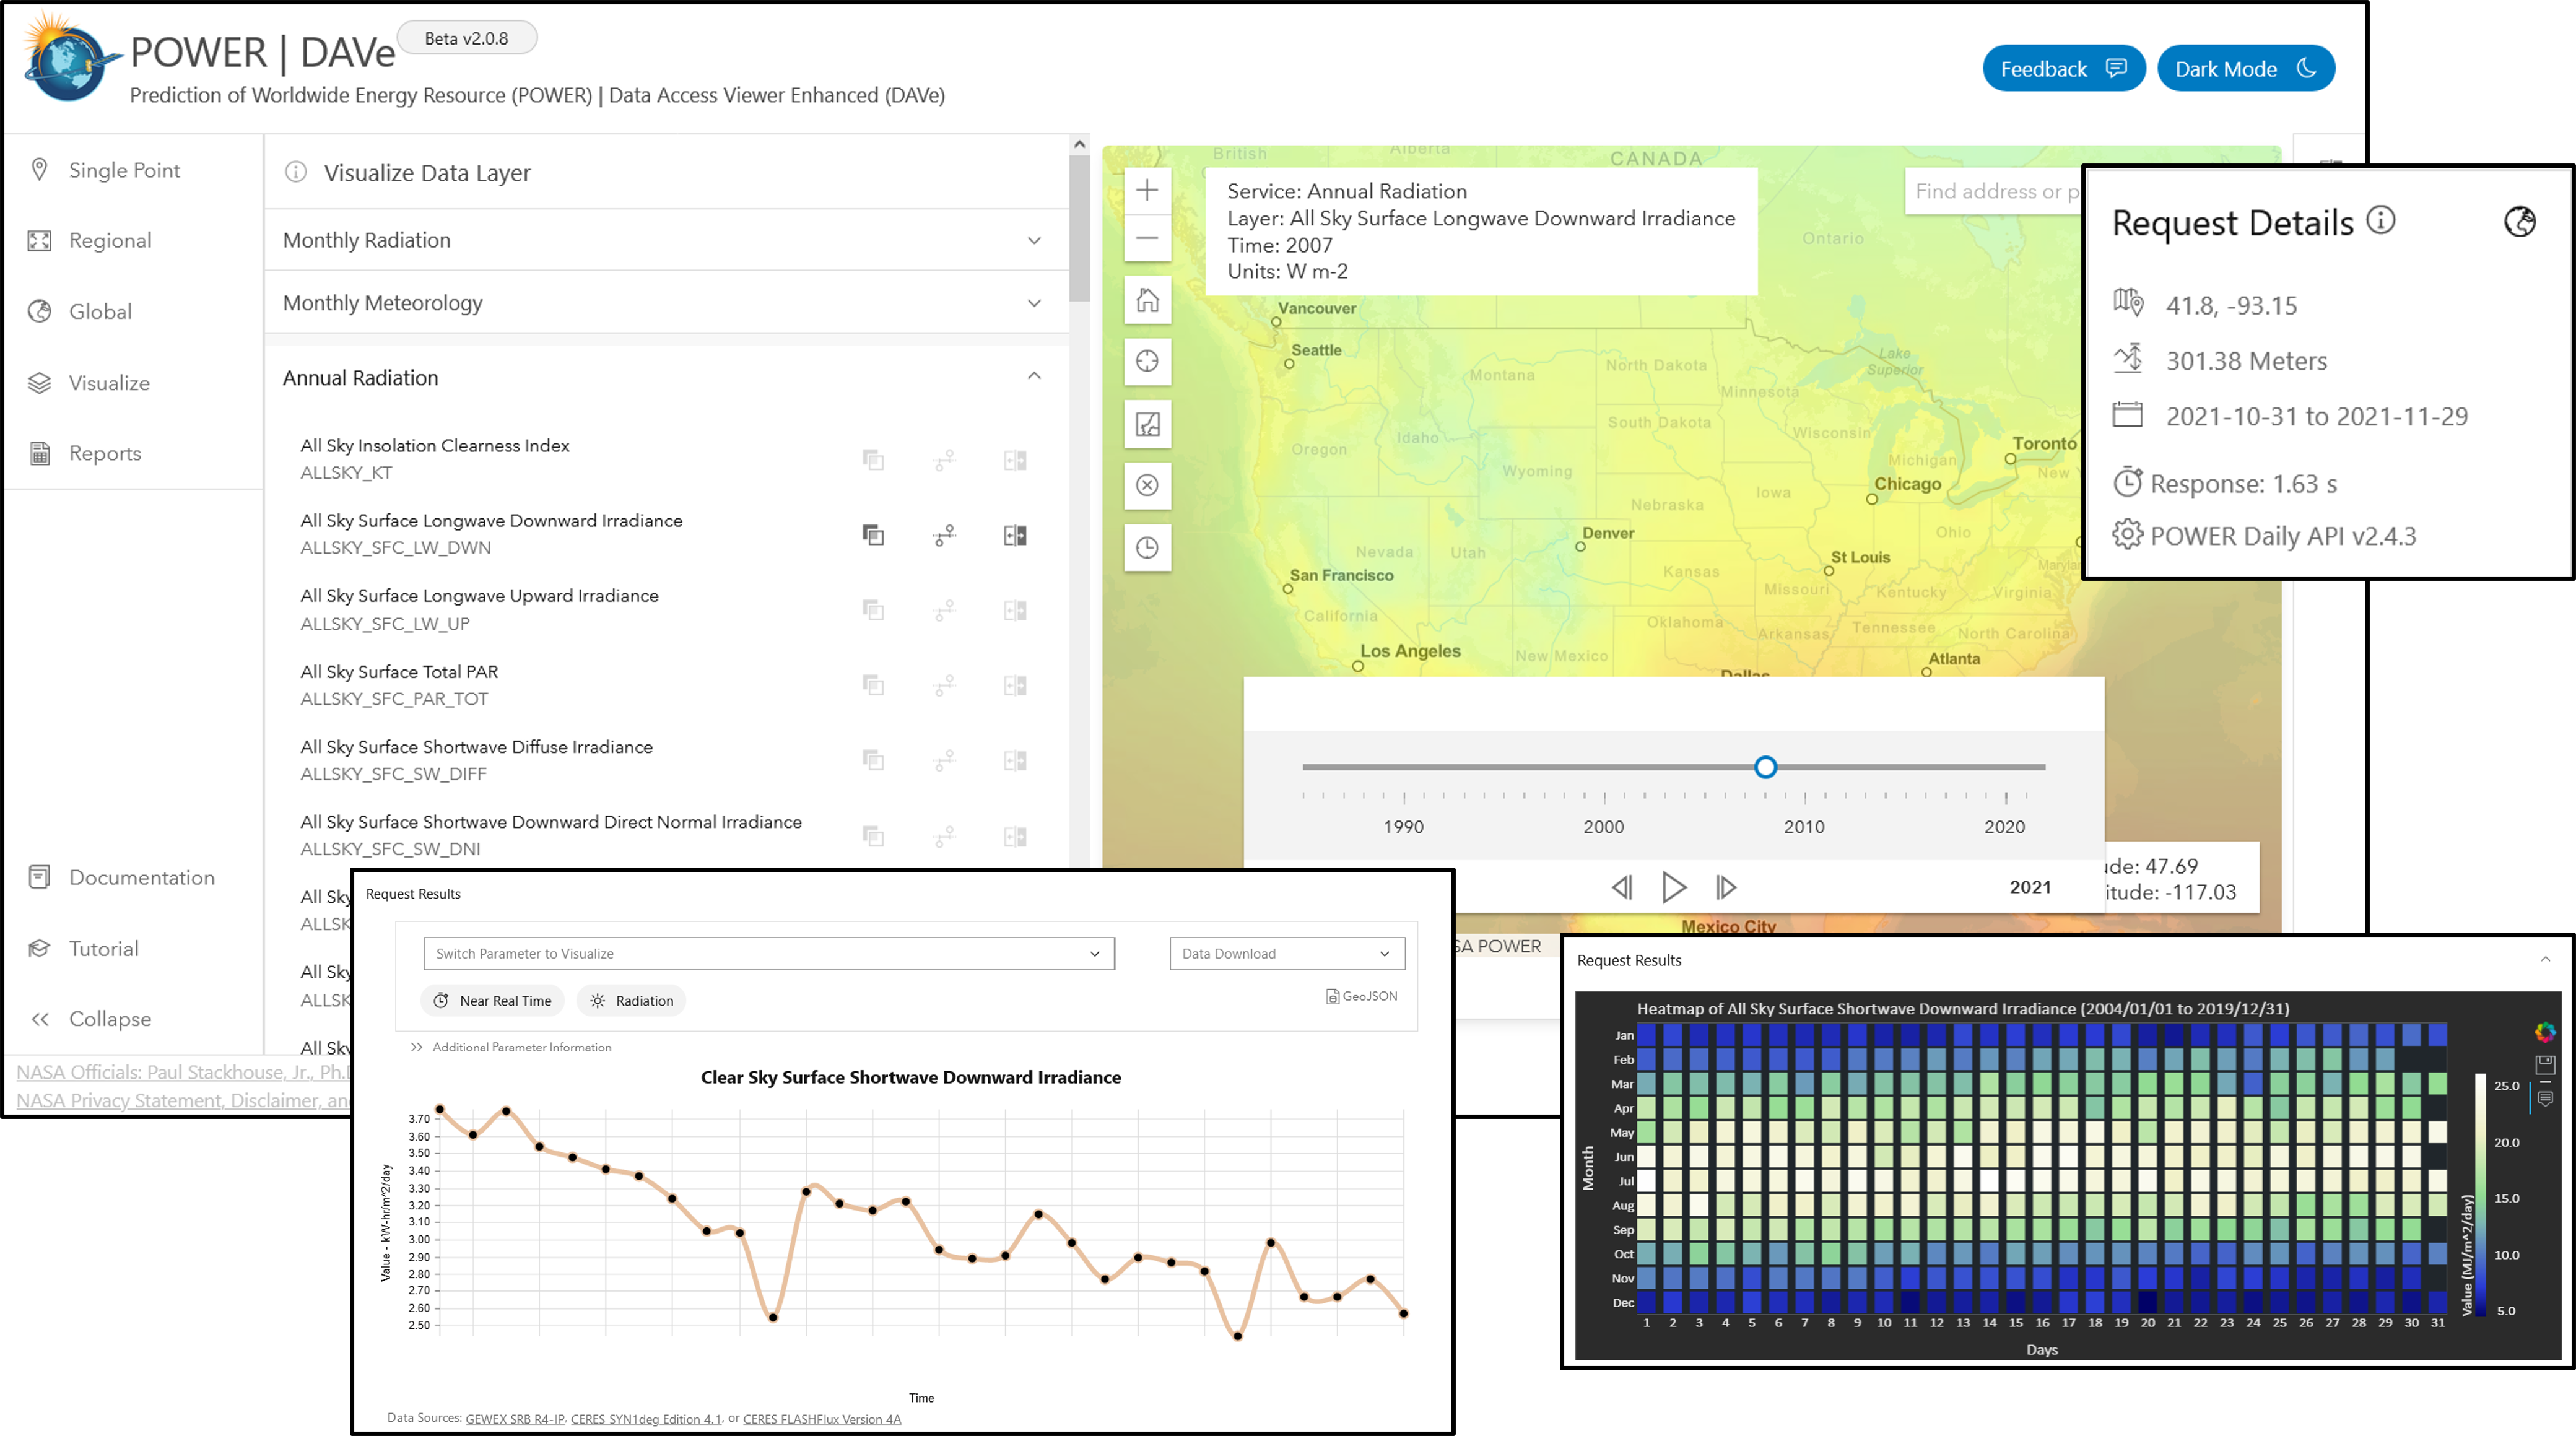Open CERES SYN1deg Edition 4.1 link

click(x=646, y=1418)
